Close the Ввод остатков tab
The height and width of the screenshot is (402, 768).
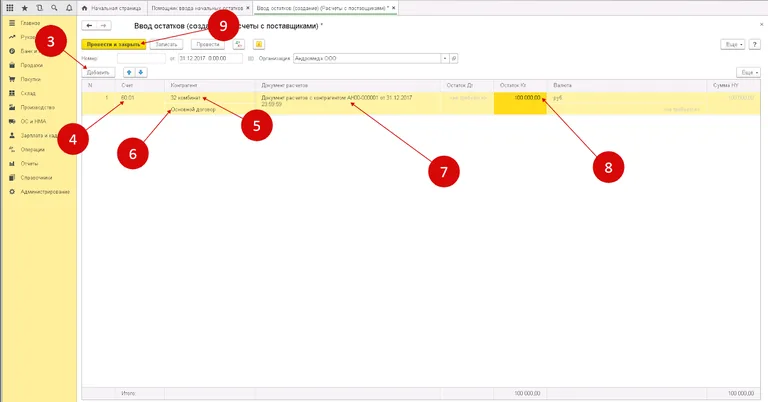[x=391, y=7]
